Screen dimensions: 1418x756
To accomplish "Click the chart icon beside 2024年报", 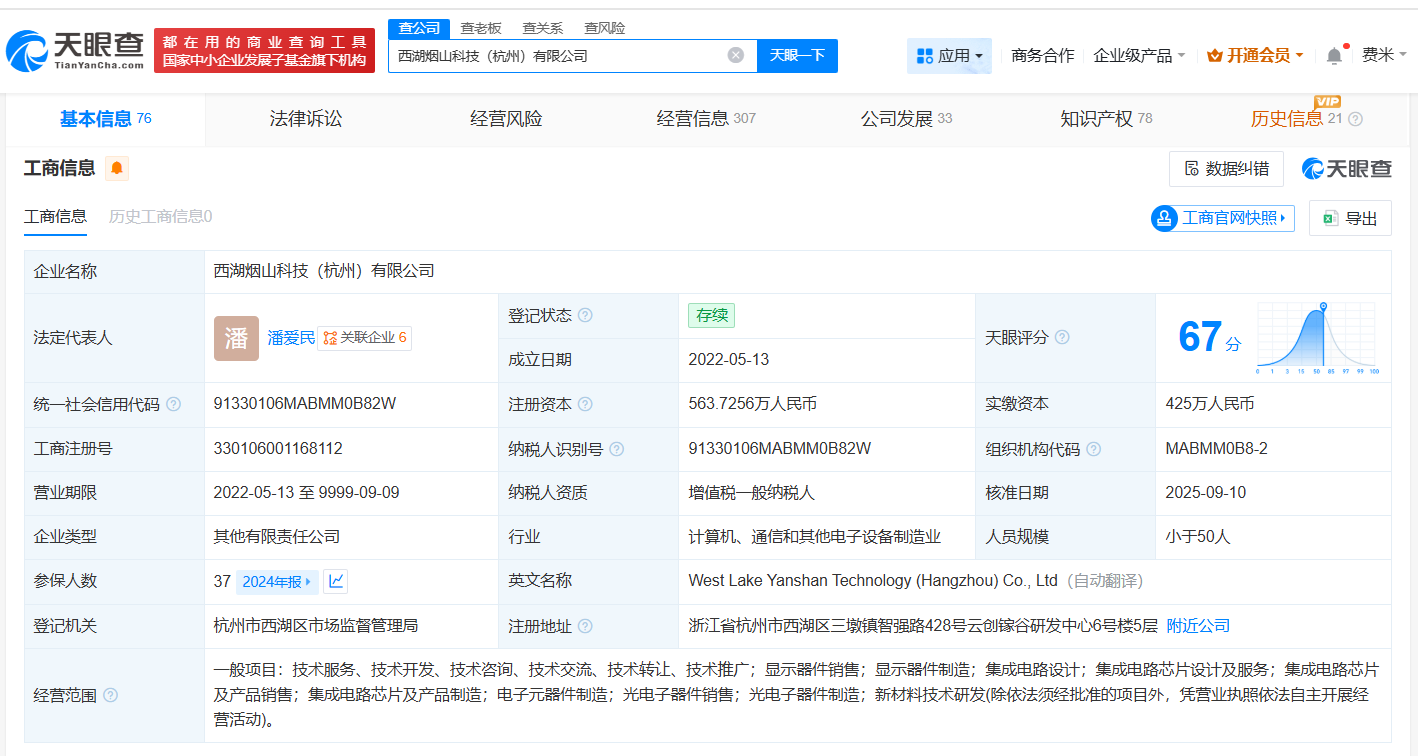I will [x=334, y=581].
